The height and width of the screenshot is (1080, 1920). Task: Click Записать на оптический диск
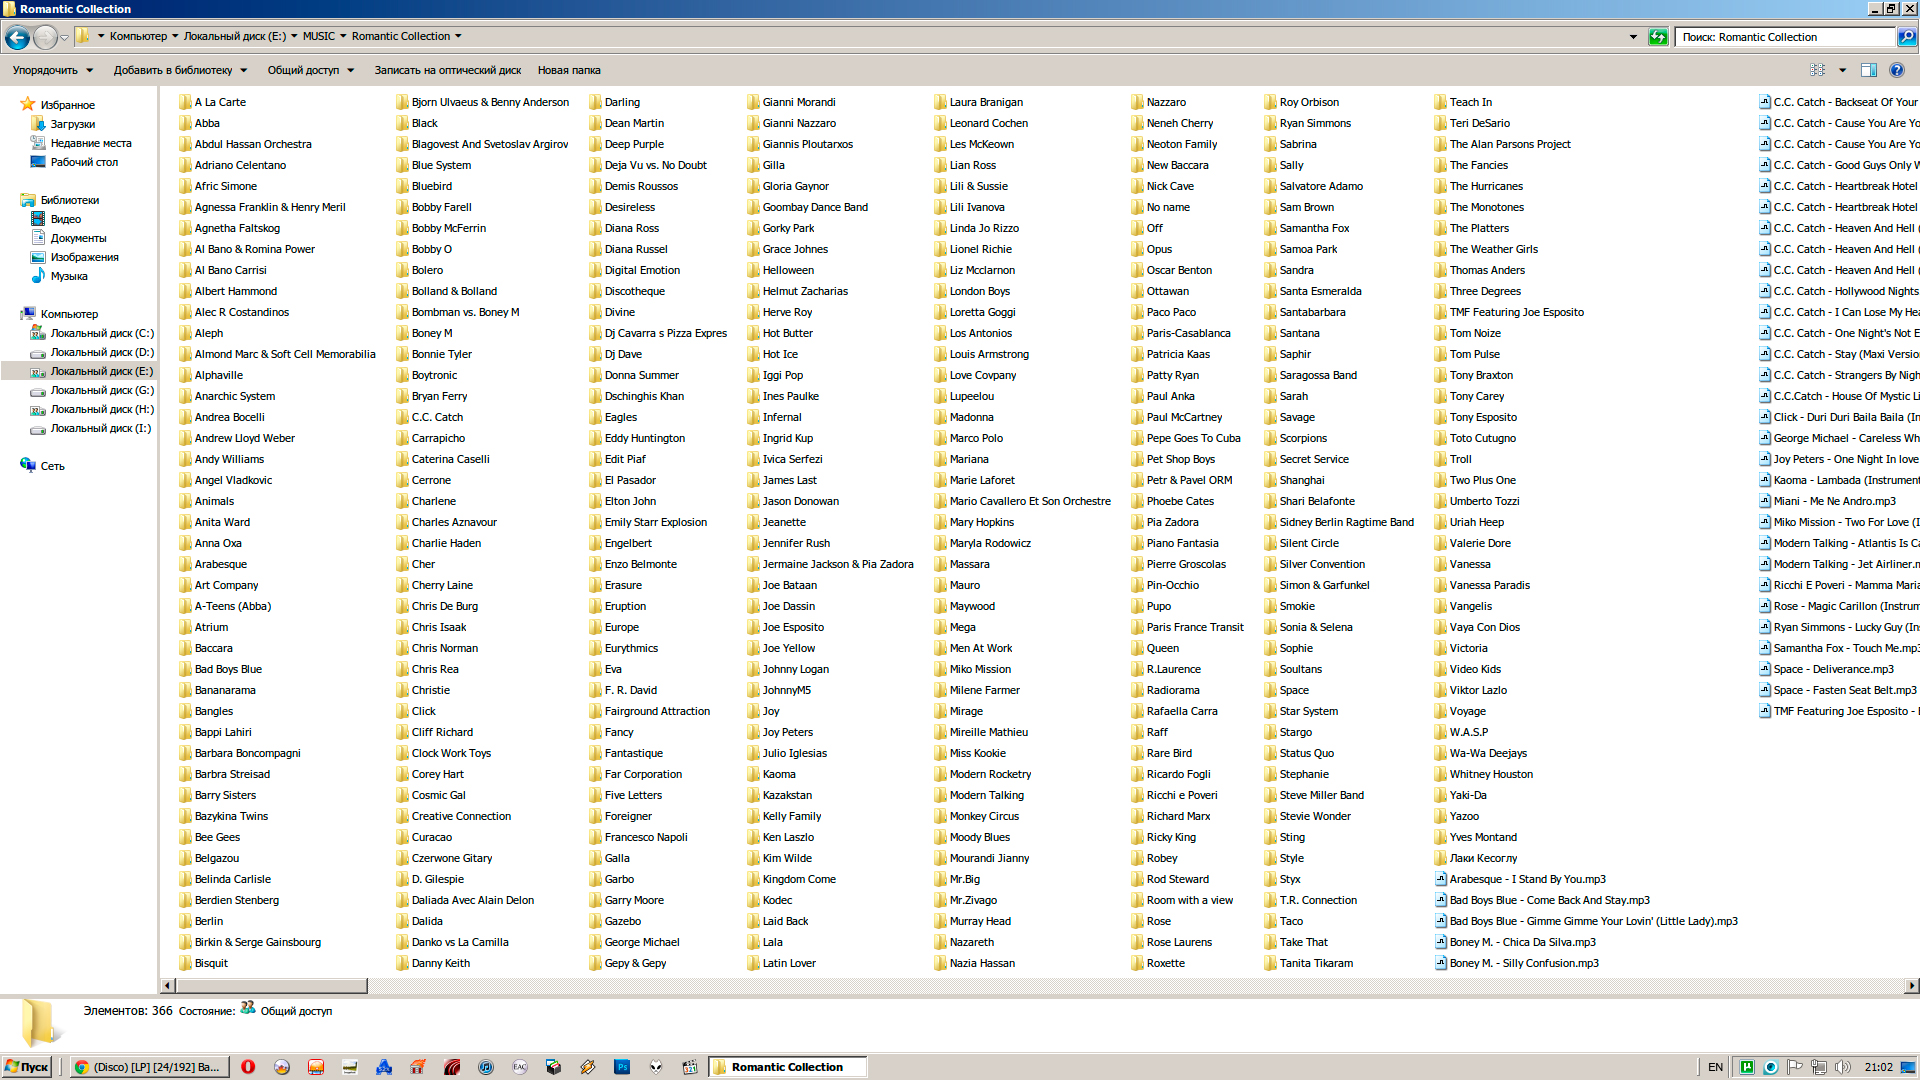[x=447, y=70]
